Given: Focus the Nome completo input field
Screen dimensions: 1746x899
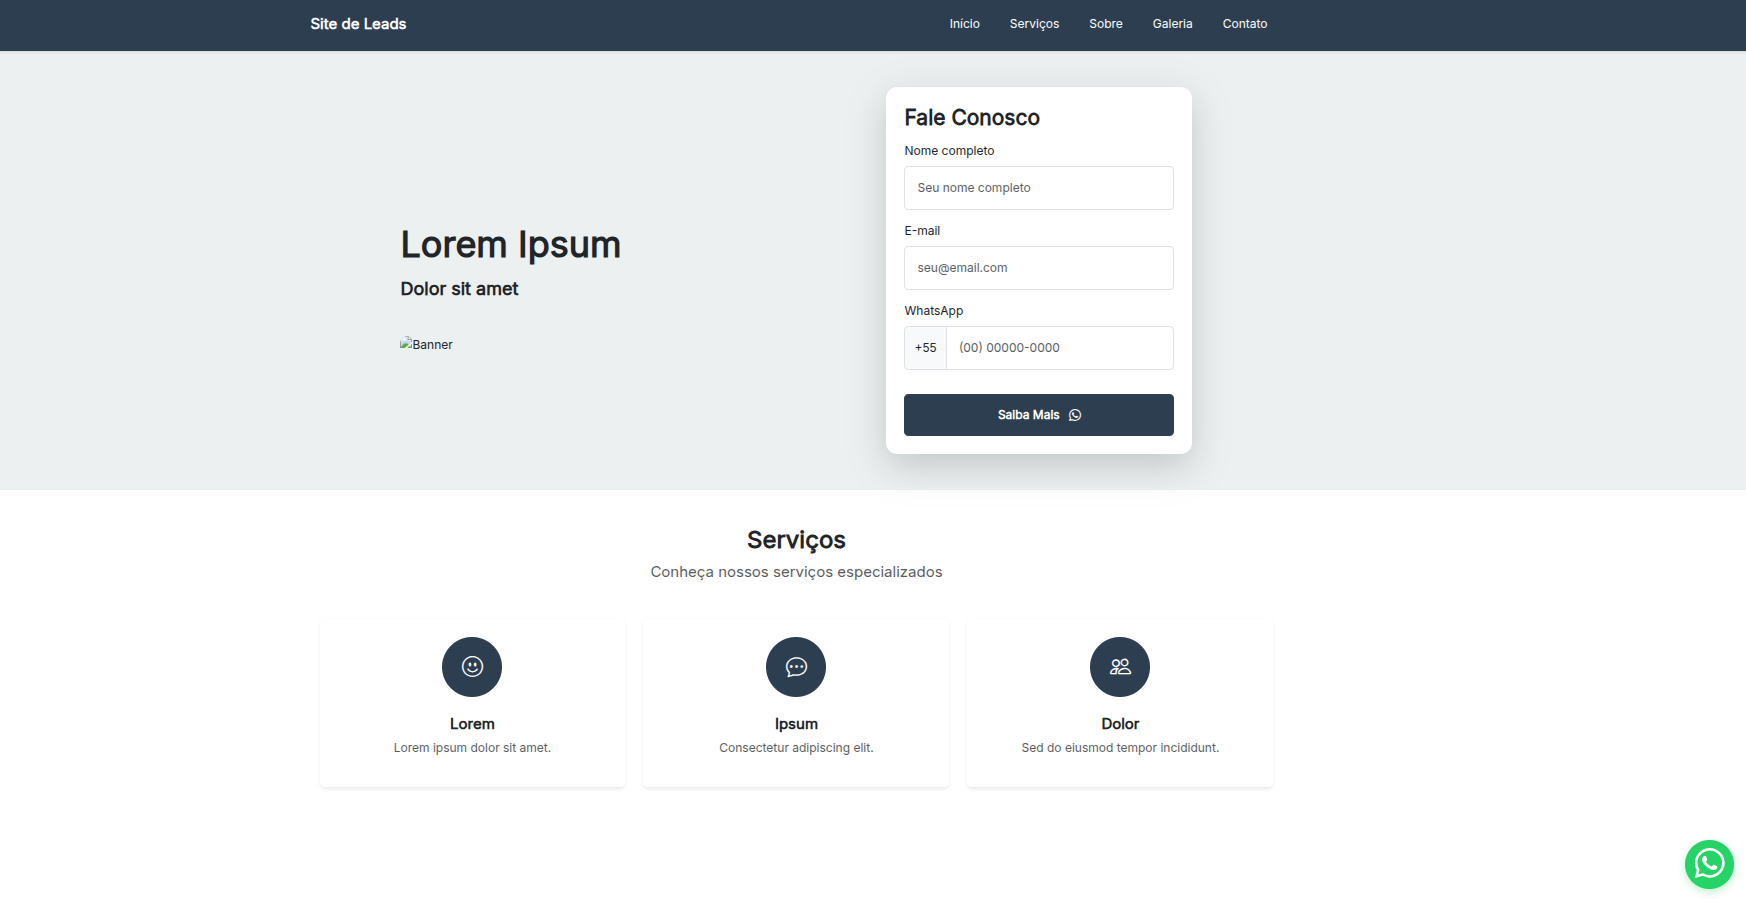Looking at the screenshot, I should [x=1038, y=188].
